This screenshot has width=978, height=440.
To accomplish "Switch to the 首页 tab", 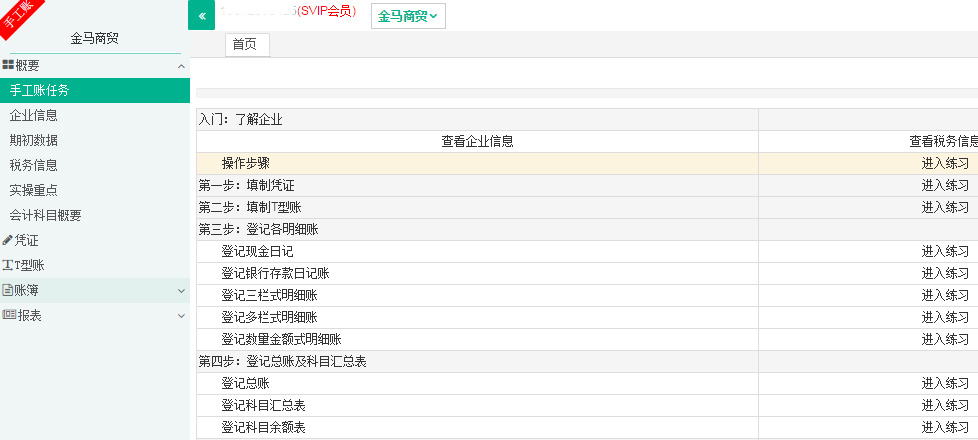I will point(246,45).
